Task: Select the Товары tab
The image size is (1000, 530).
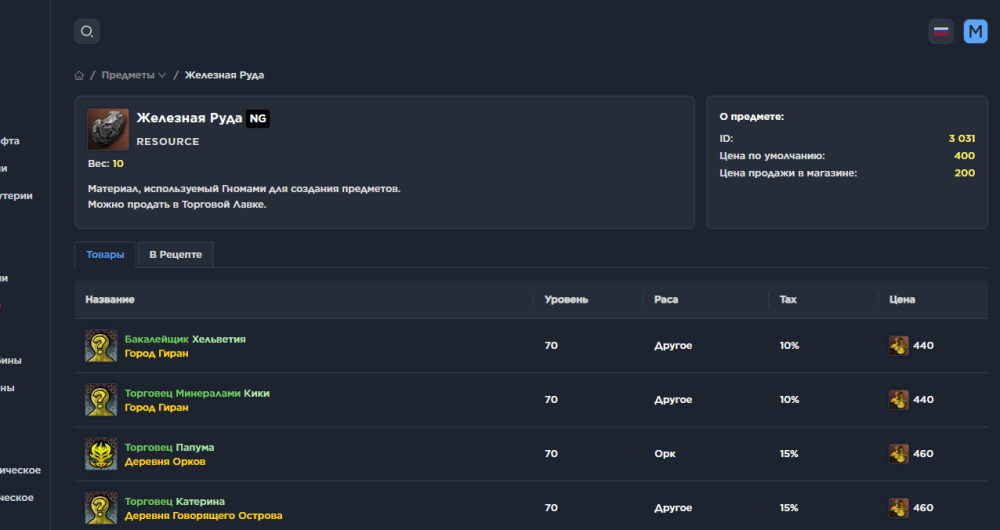Action: click(105, 255)
